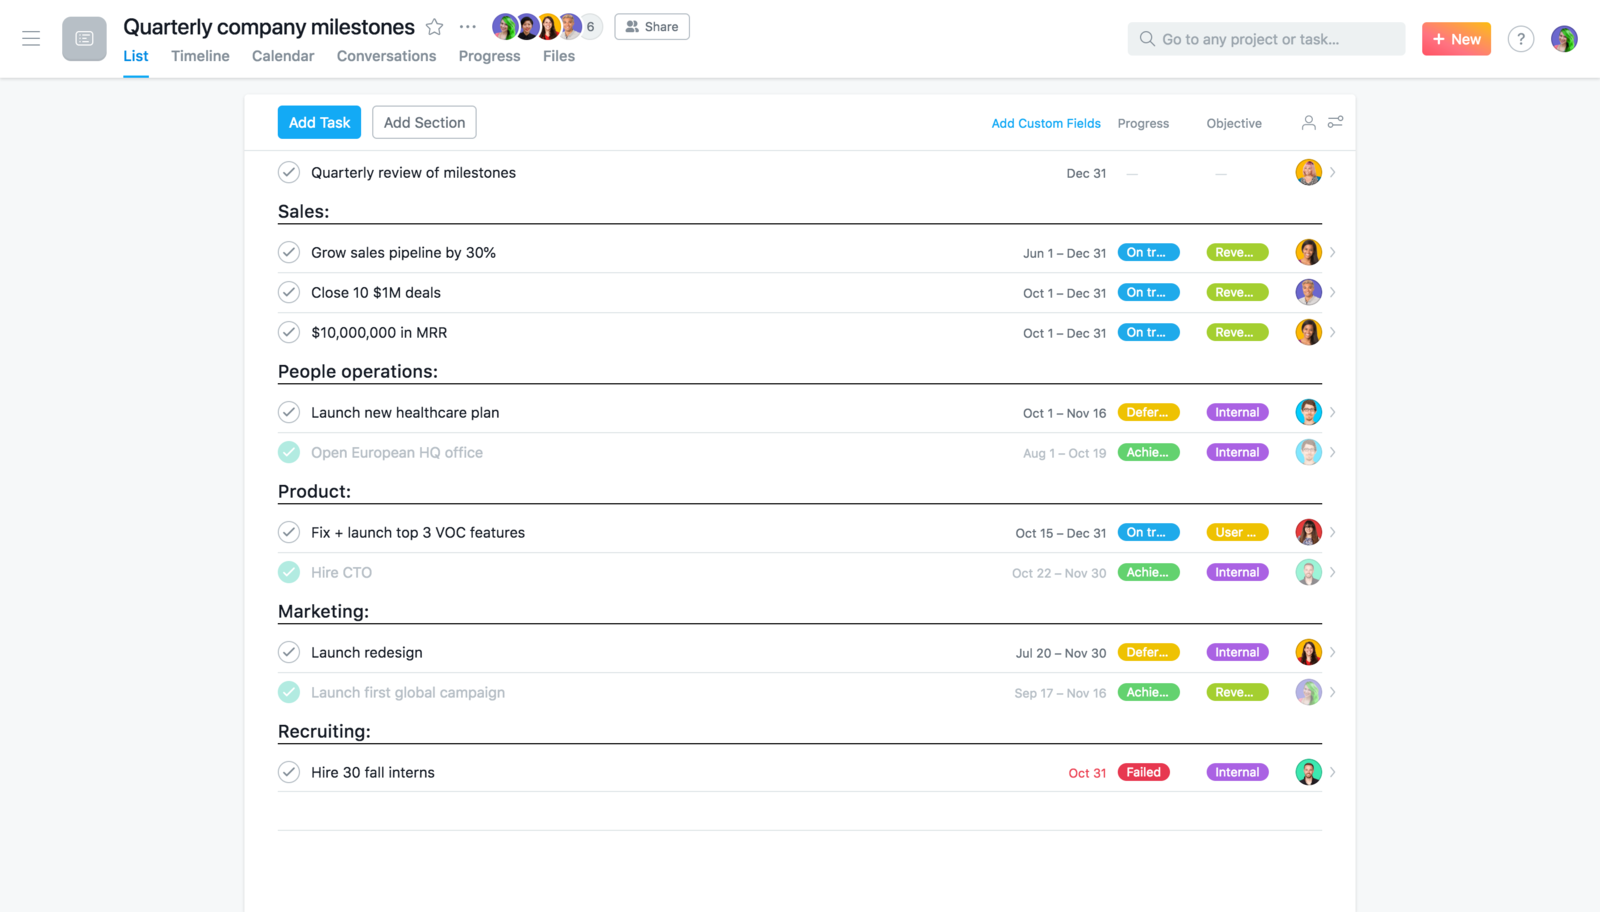Switch to the Timeline tab

(x=200, y=56)
